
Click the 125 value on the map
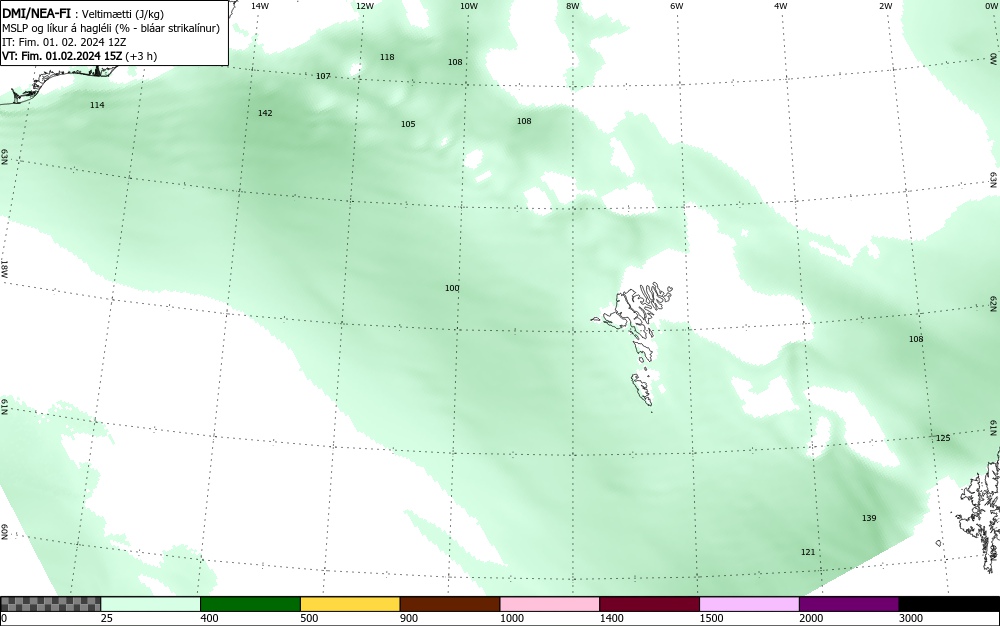tap(943, 438)
